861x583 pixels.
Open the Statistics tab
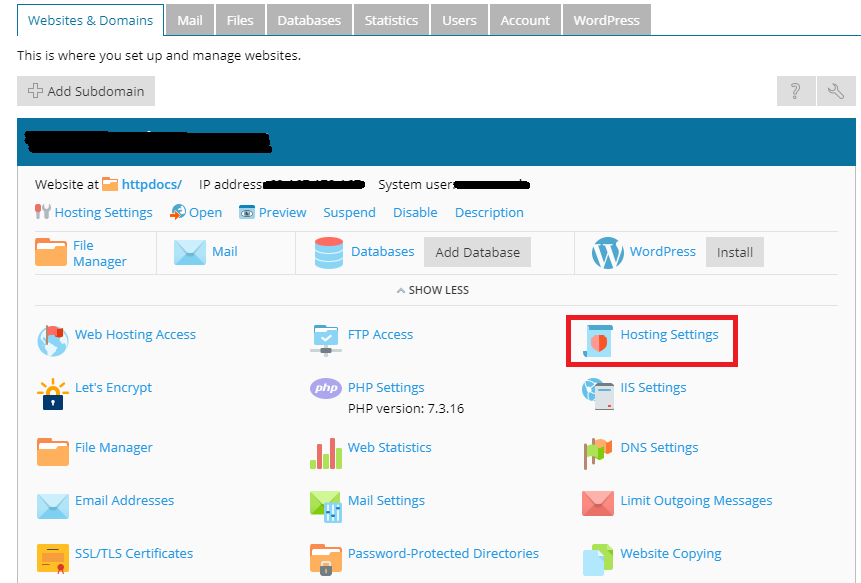(x=392, y=20)
